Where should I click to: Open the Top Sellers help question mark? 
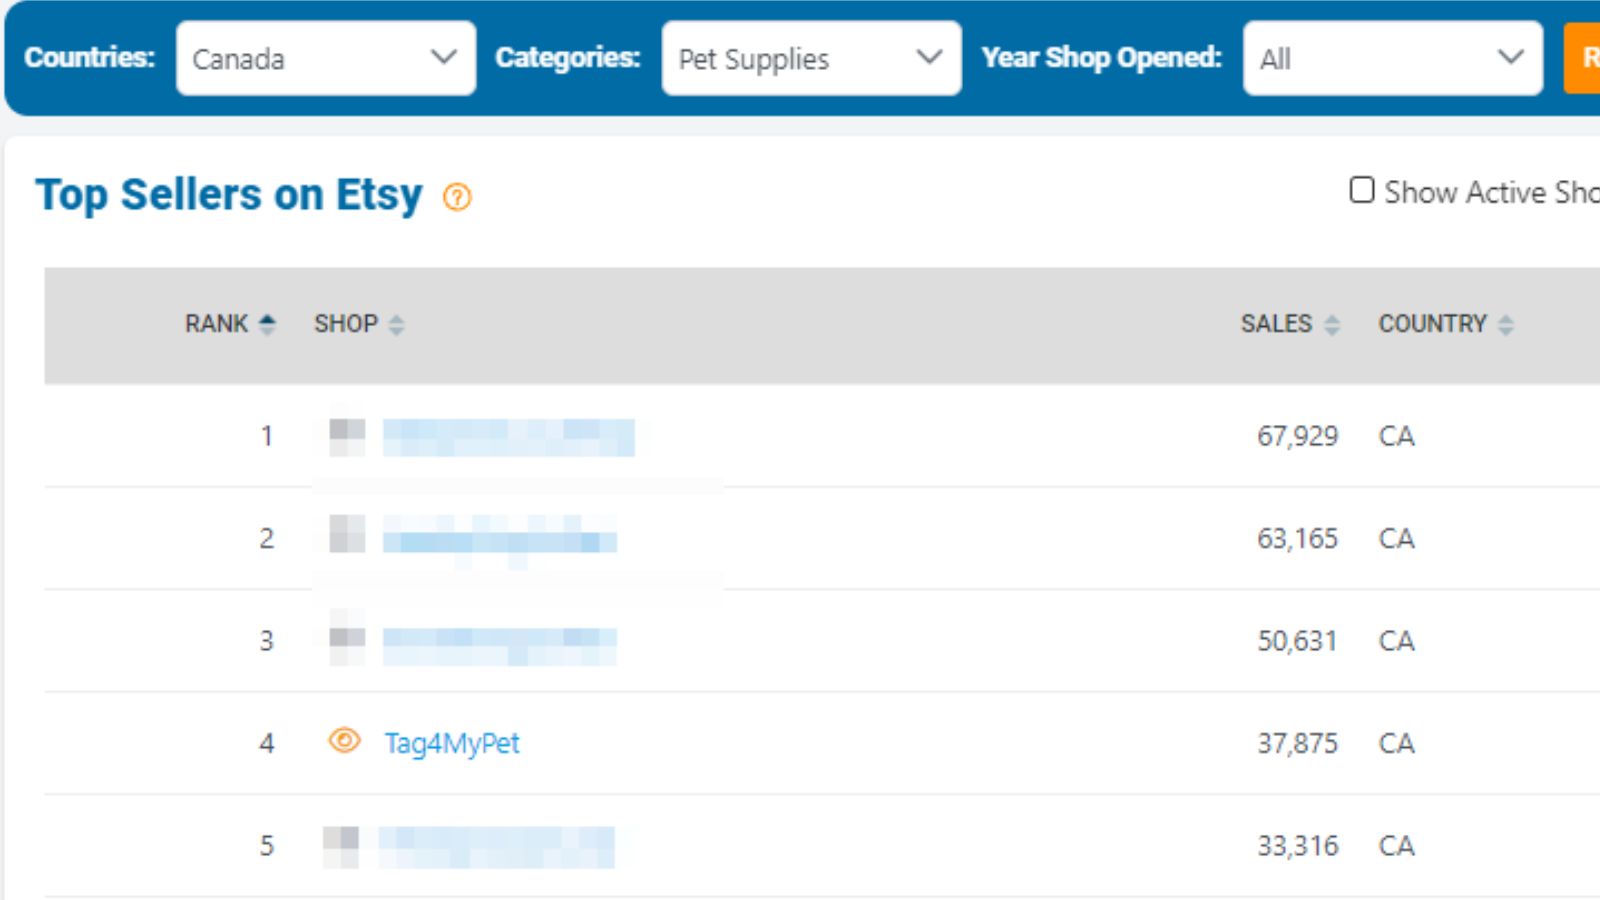[x=456, y=197]
